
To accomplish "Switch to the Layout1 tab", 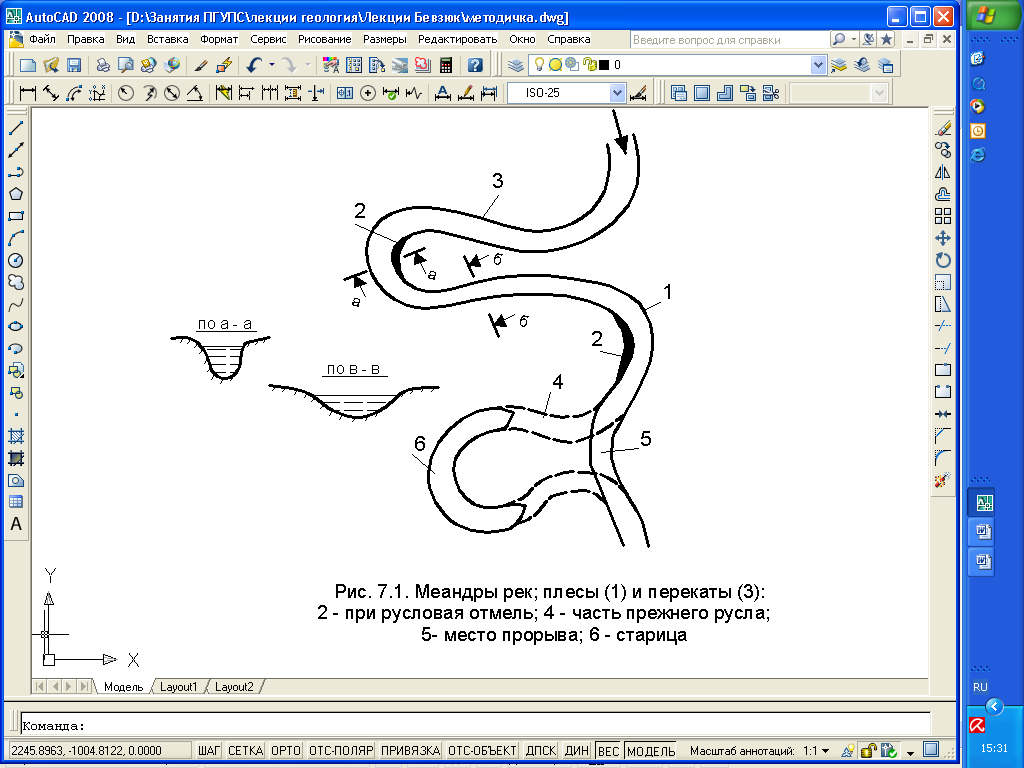I will point(178,687).
